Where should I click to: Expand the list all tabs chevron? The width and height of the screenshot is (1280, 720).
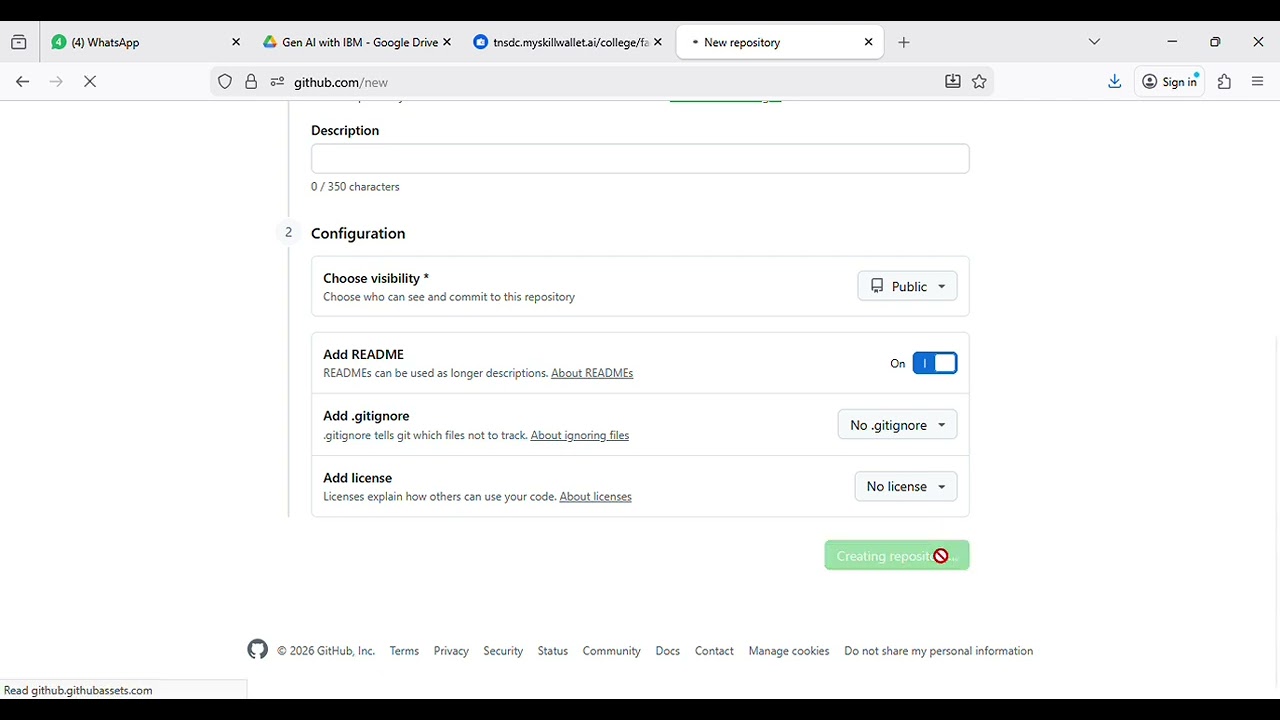pyautogui.click(x=1095, y=42)
